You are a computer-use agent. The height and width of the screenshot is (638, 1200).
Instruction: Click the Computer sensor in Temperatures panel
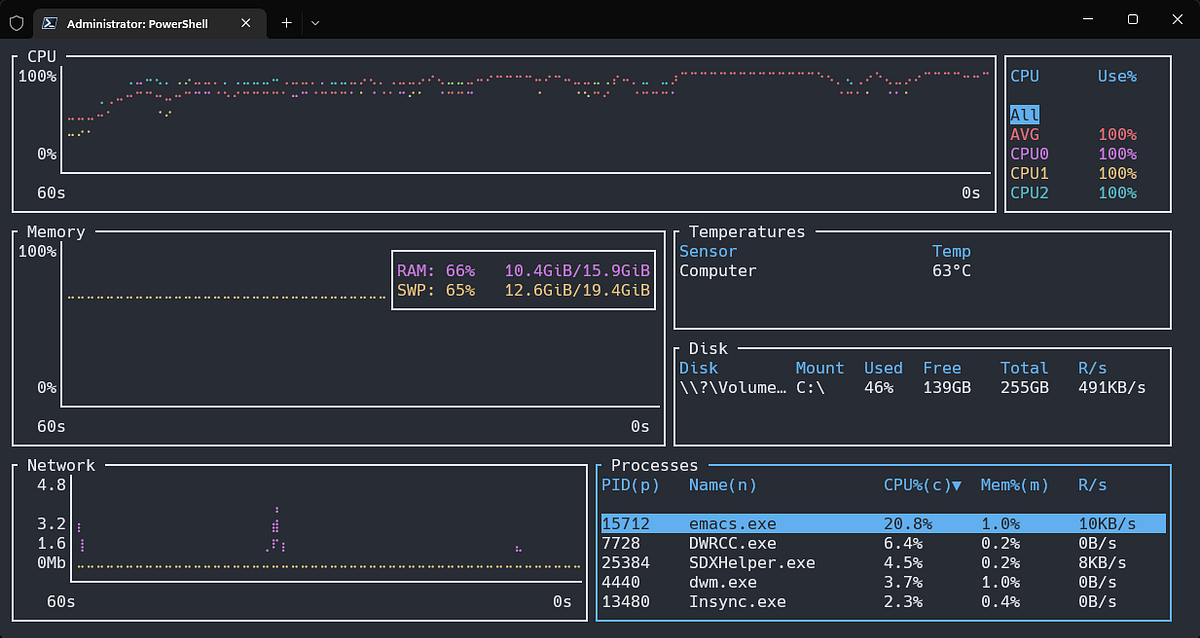click(x=717, y=270)
